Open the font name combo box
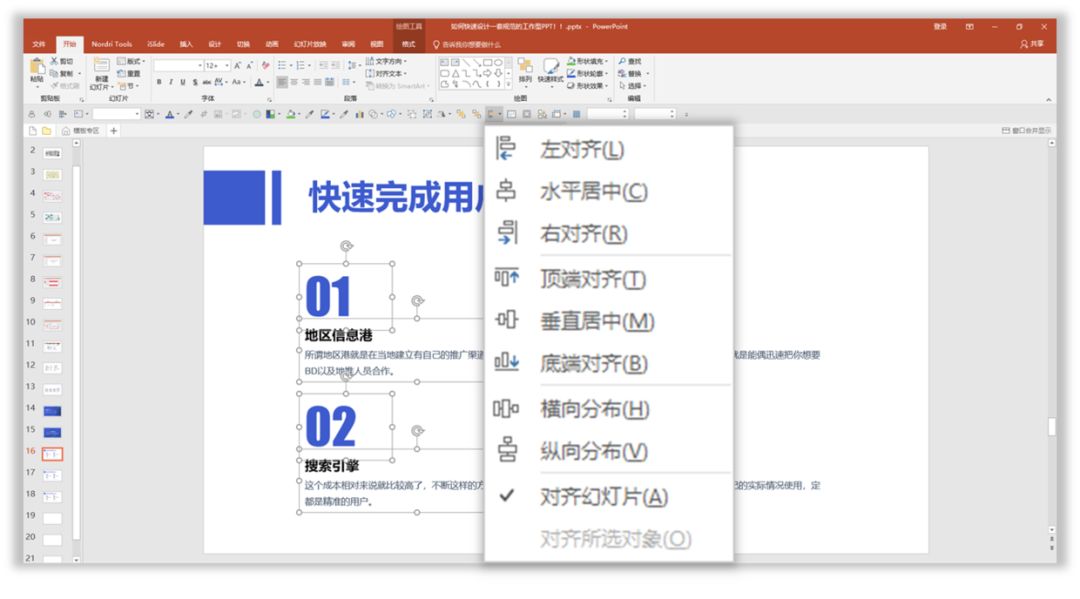Image resolution: width=1080 pixels, height=599 pixels. 178,65
